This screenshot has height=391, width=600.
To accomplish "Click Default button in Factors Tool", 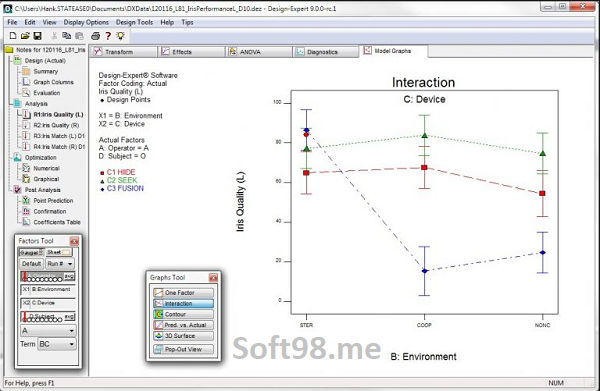I will [31, 264].
